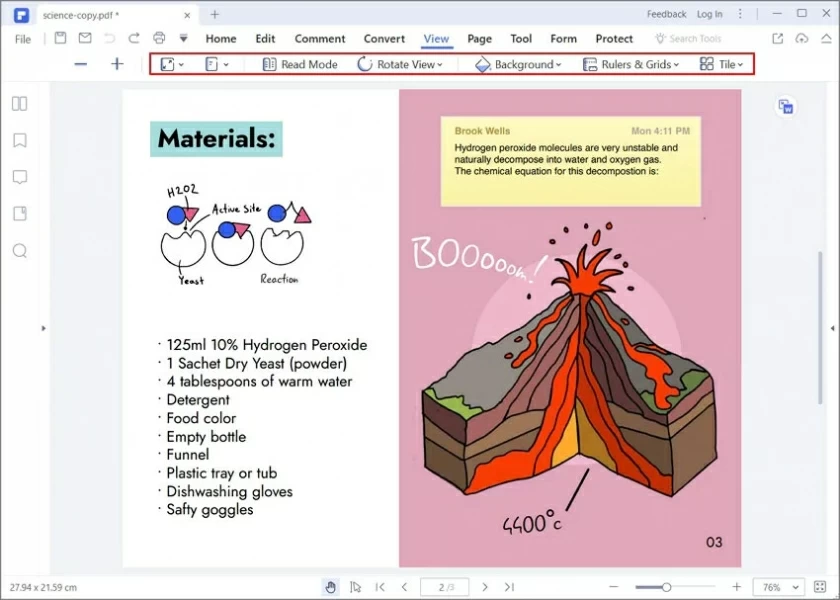Click the Log In button
840x600 pixels.
point(709,14)
